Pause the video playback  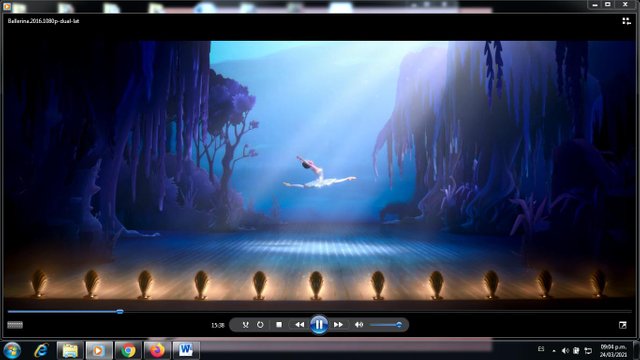coord(319,324)
